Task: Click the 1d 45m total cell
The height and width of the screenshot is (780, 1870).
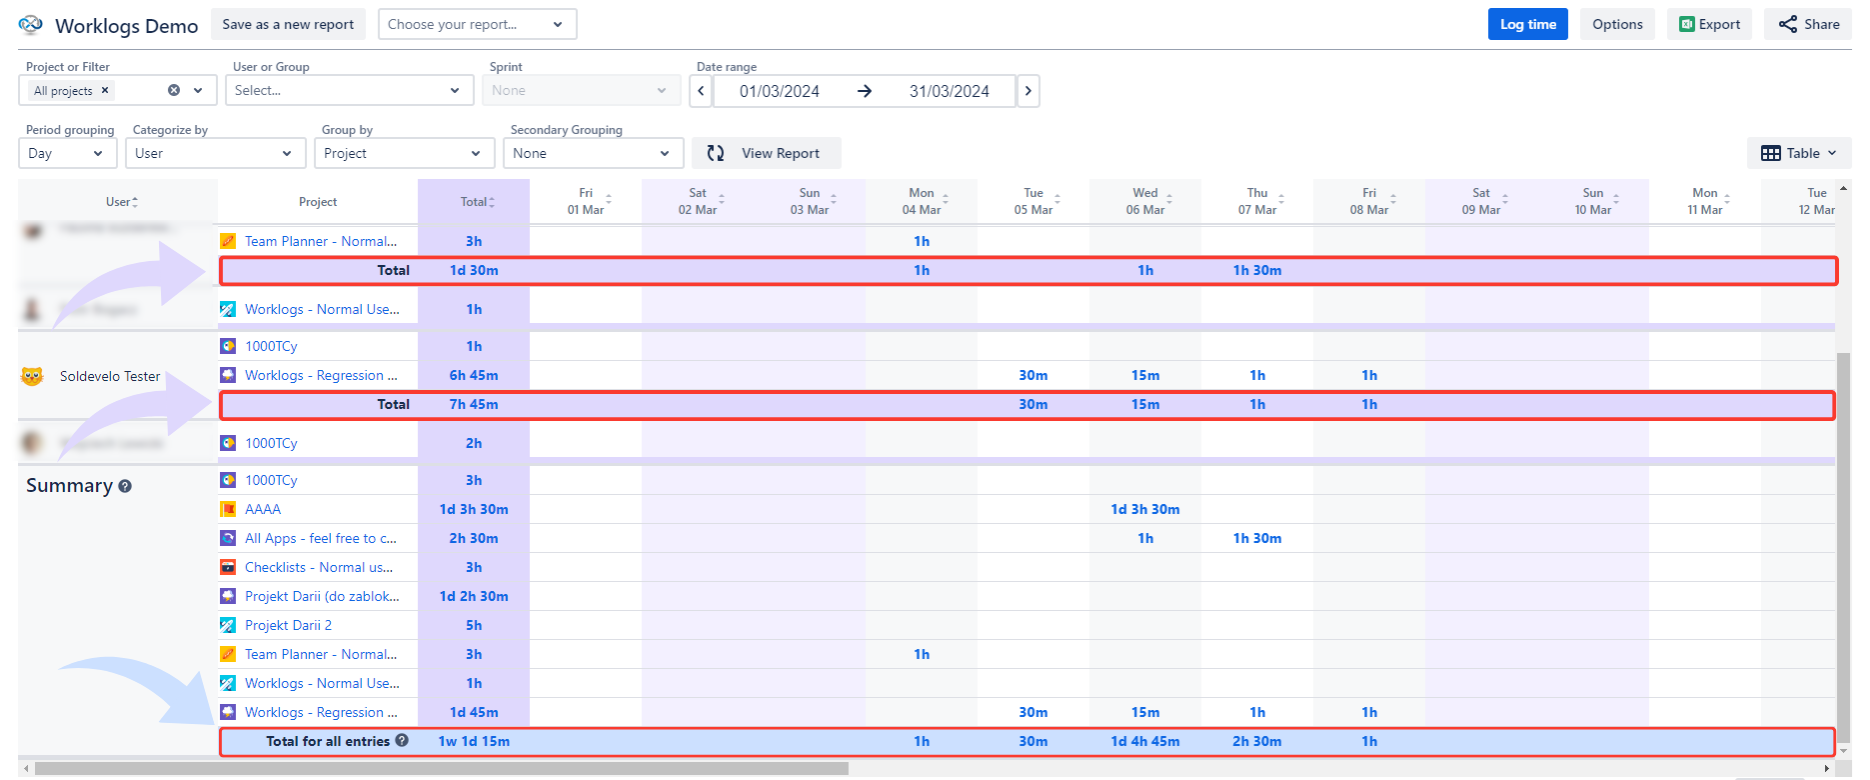Action: coord(474,712)
